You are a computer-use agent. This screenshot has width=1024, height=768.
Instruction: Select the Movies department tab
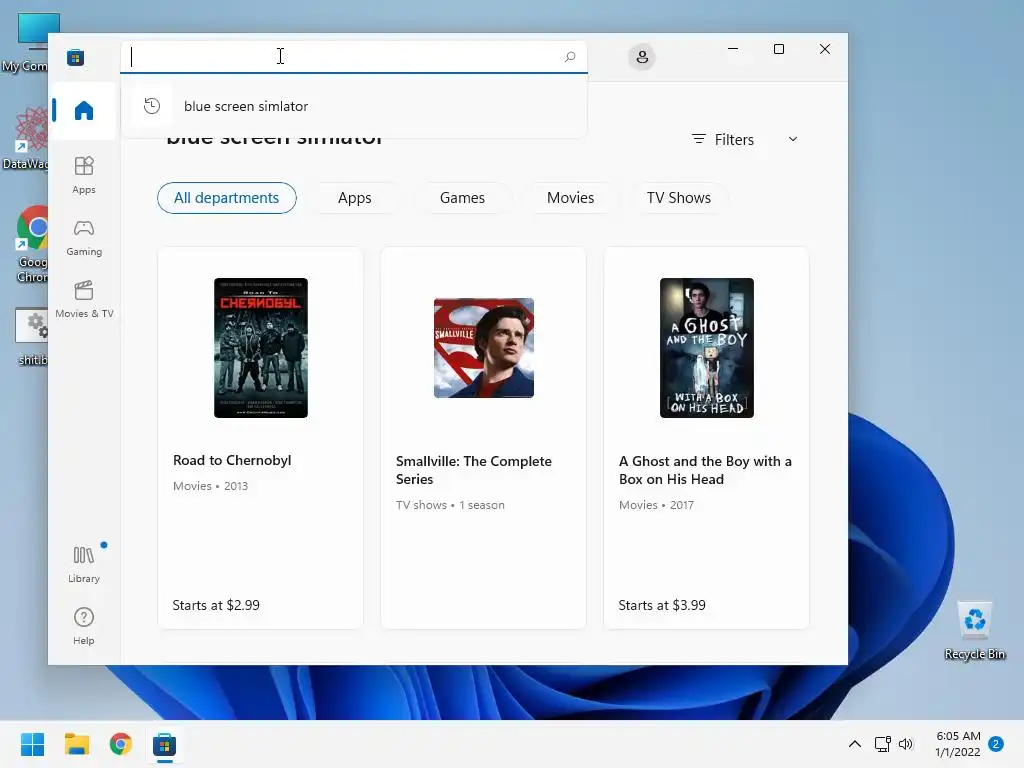570,198
